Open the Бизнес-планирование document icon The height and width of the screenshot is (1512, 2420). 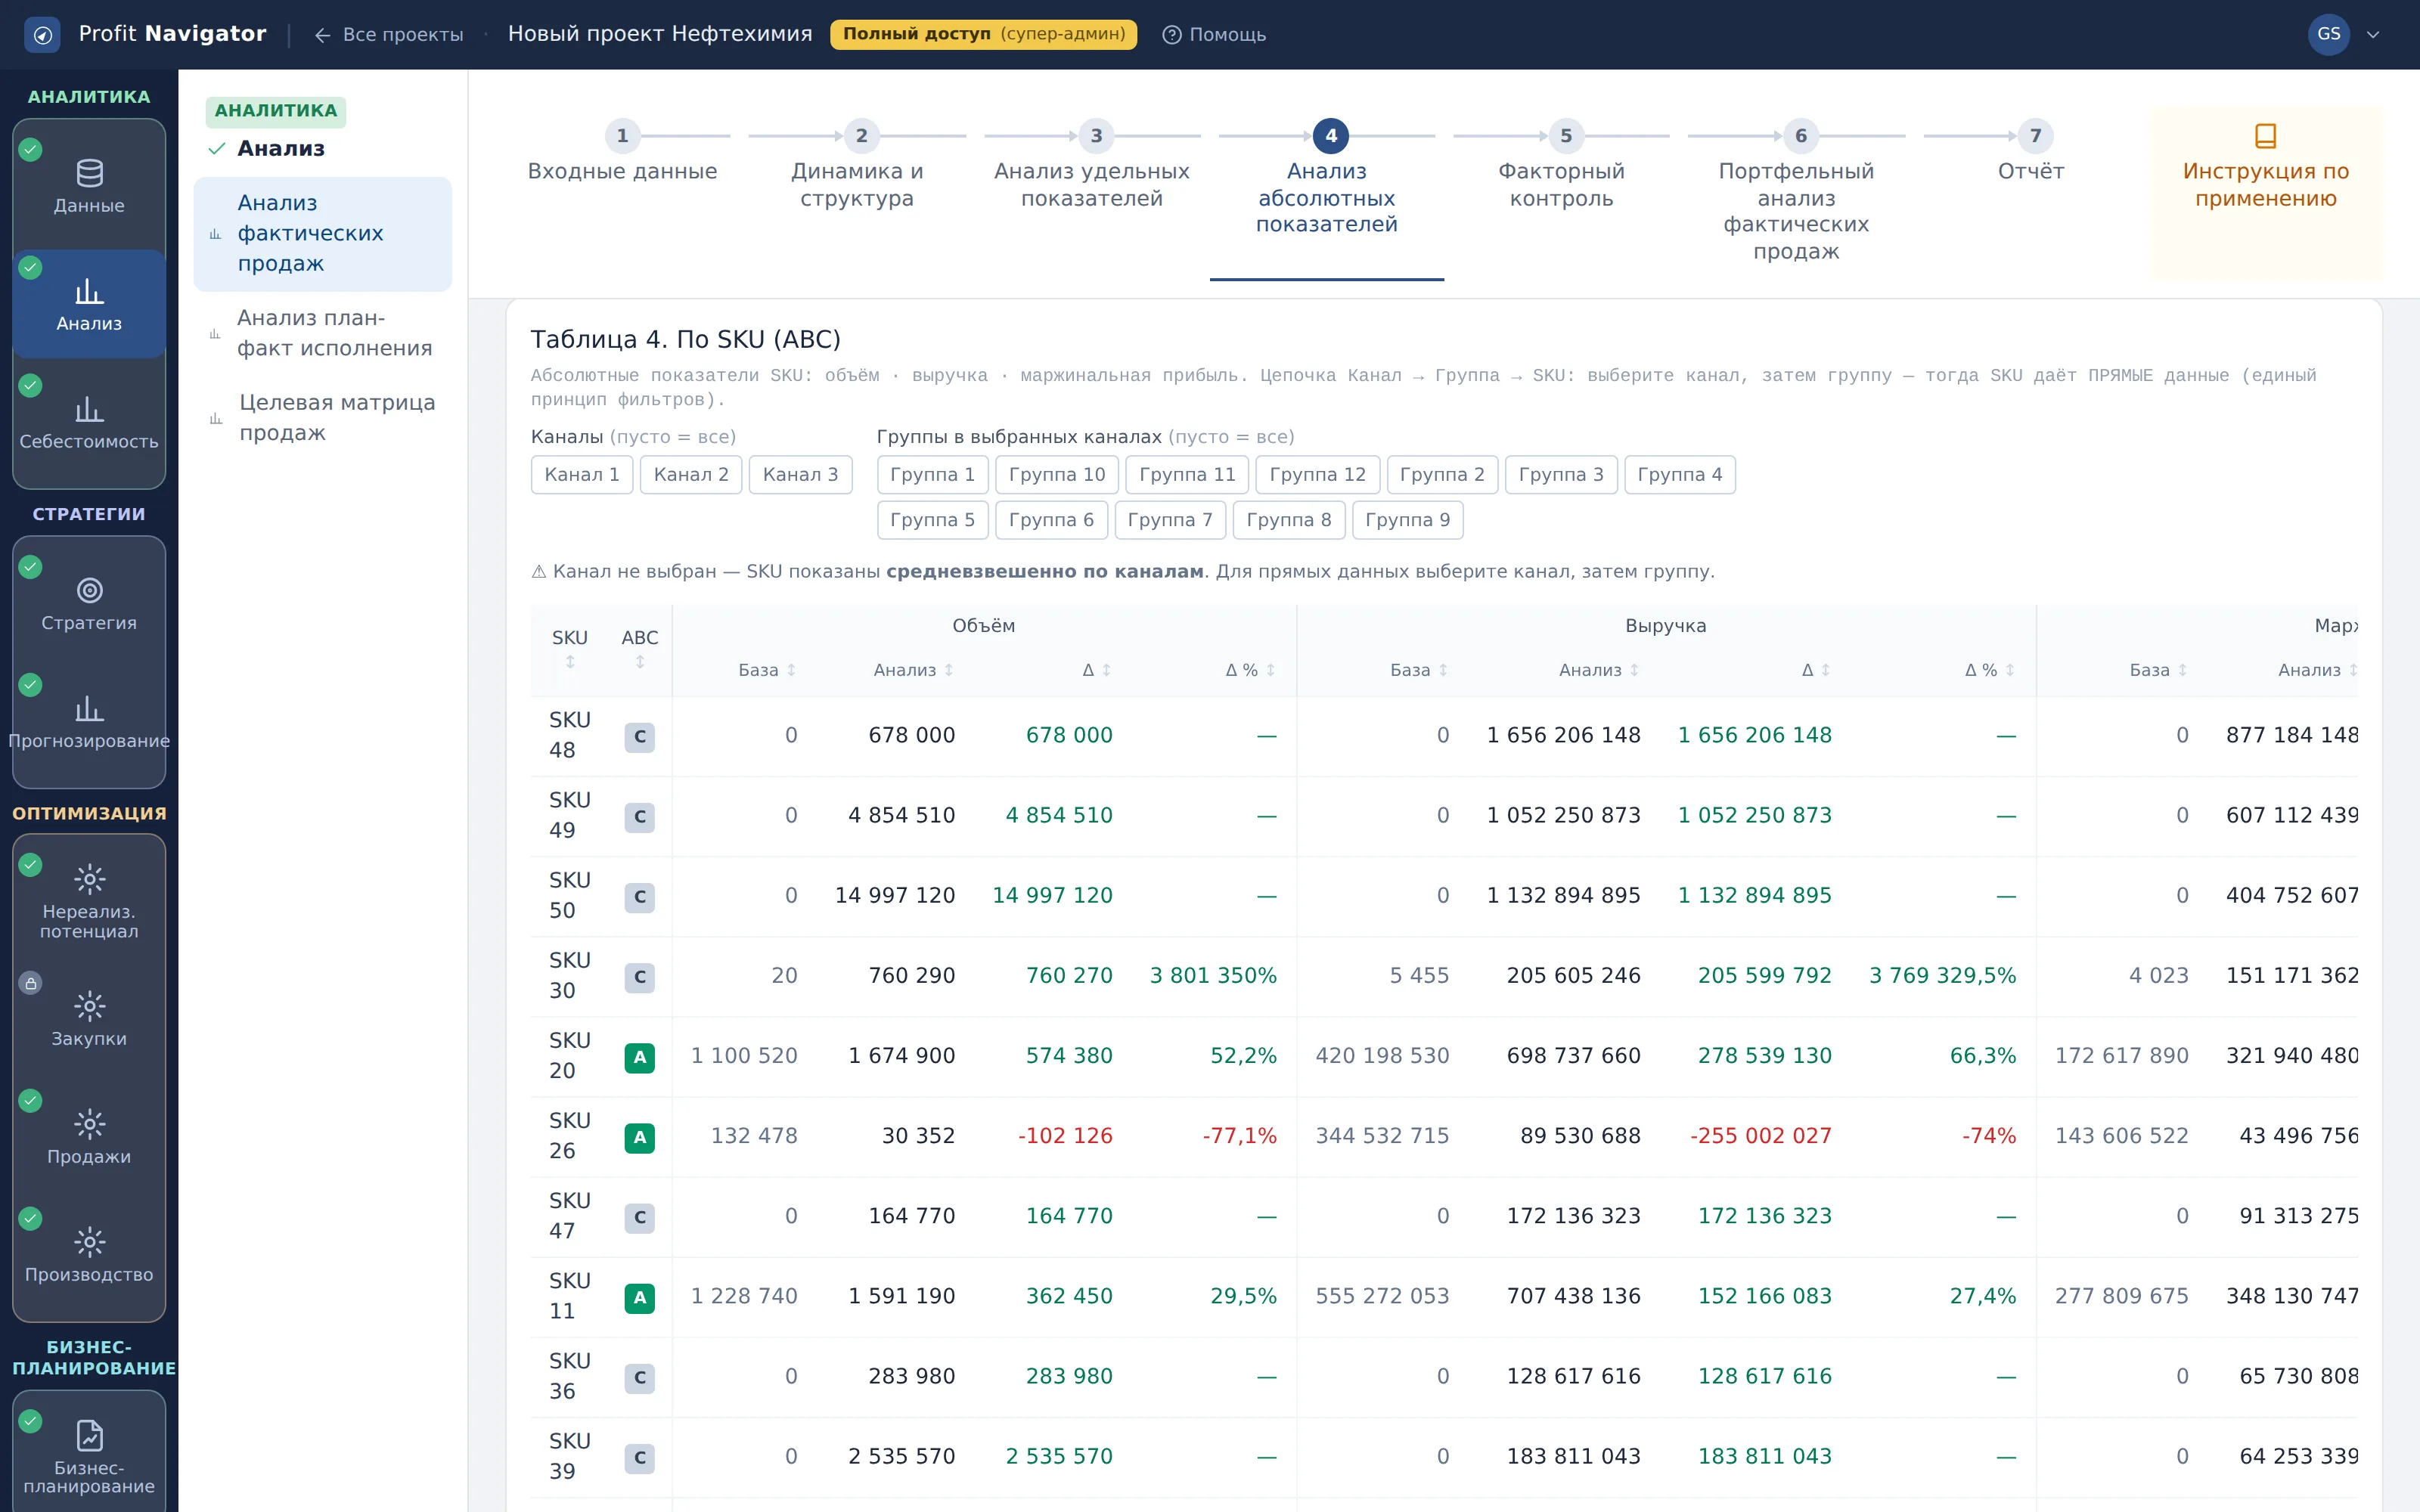pyautogui.click(x=89, y=1435)
